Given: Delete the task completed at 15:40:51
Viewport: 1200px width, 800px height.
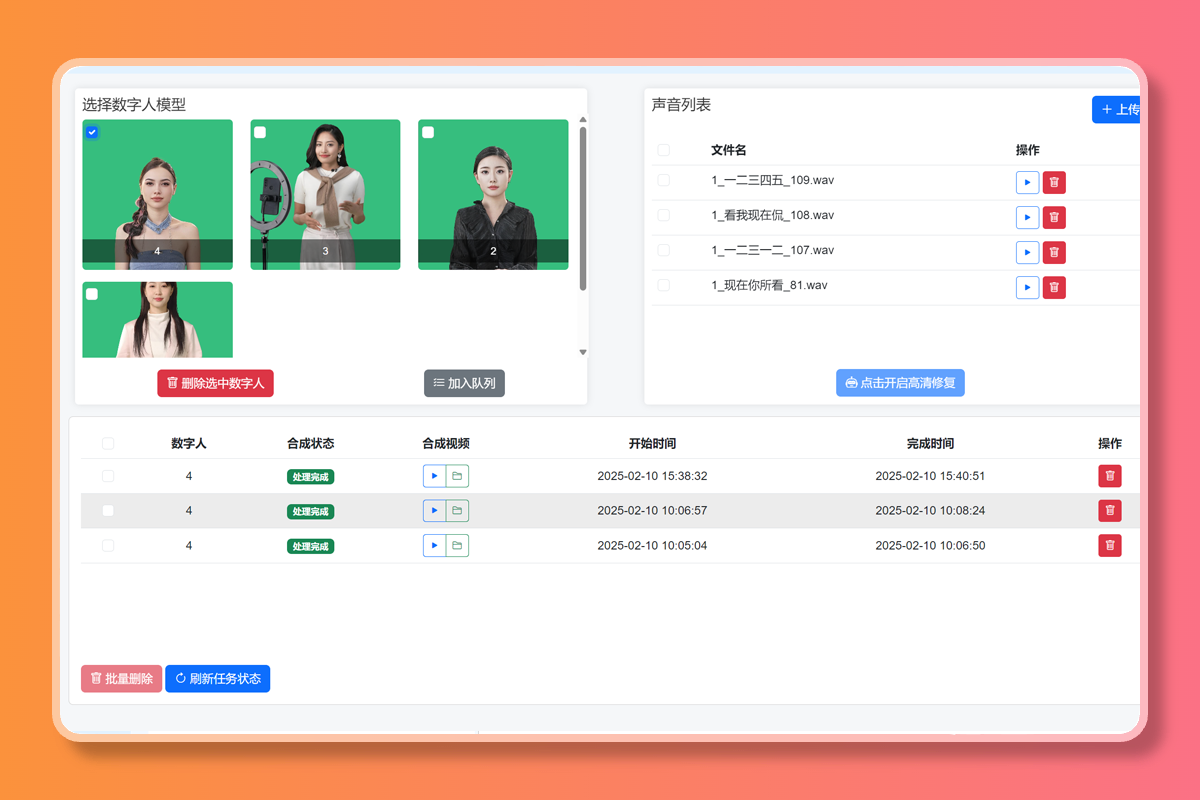Looking at the screenshot, I should (x=1109, y=476).
